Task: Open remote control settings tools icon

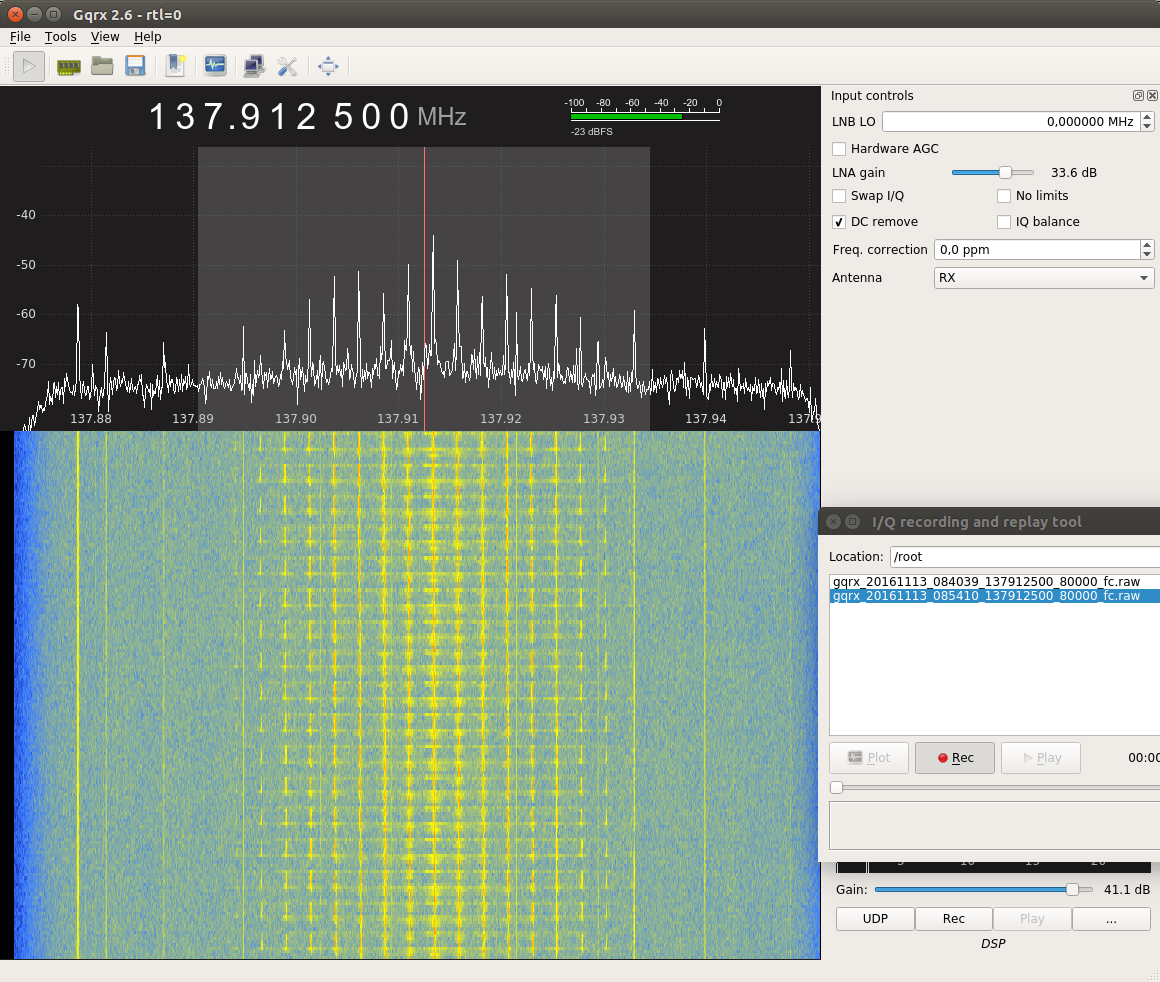Action: (287, 67)
